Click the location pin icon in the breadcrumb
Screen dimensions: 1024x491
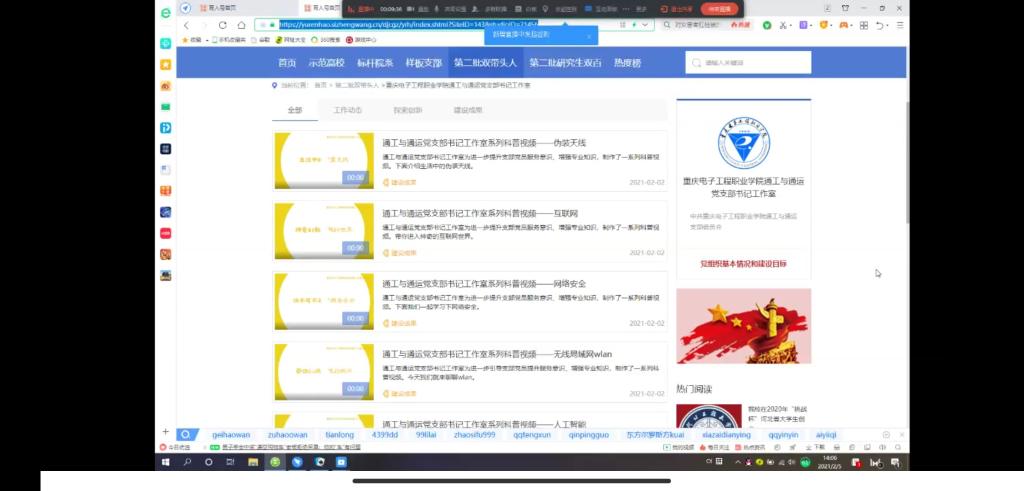[x=274, y=85]
